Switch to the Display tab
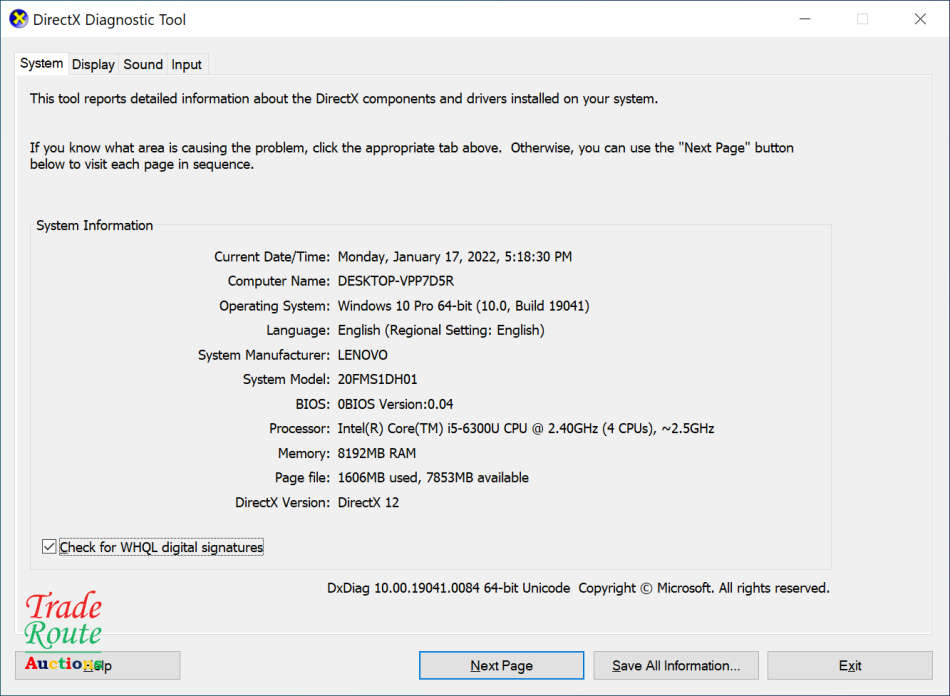 tap(93, 64)
